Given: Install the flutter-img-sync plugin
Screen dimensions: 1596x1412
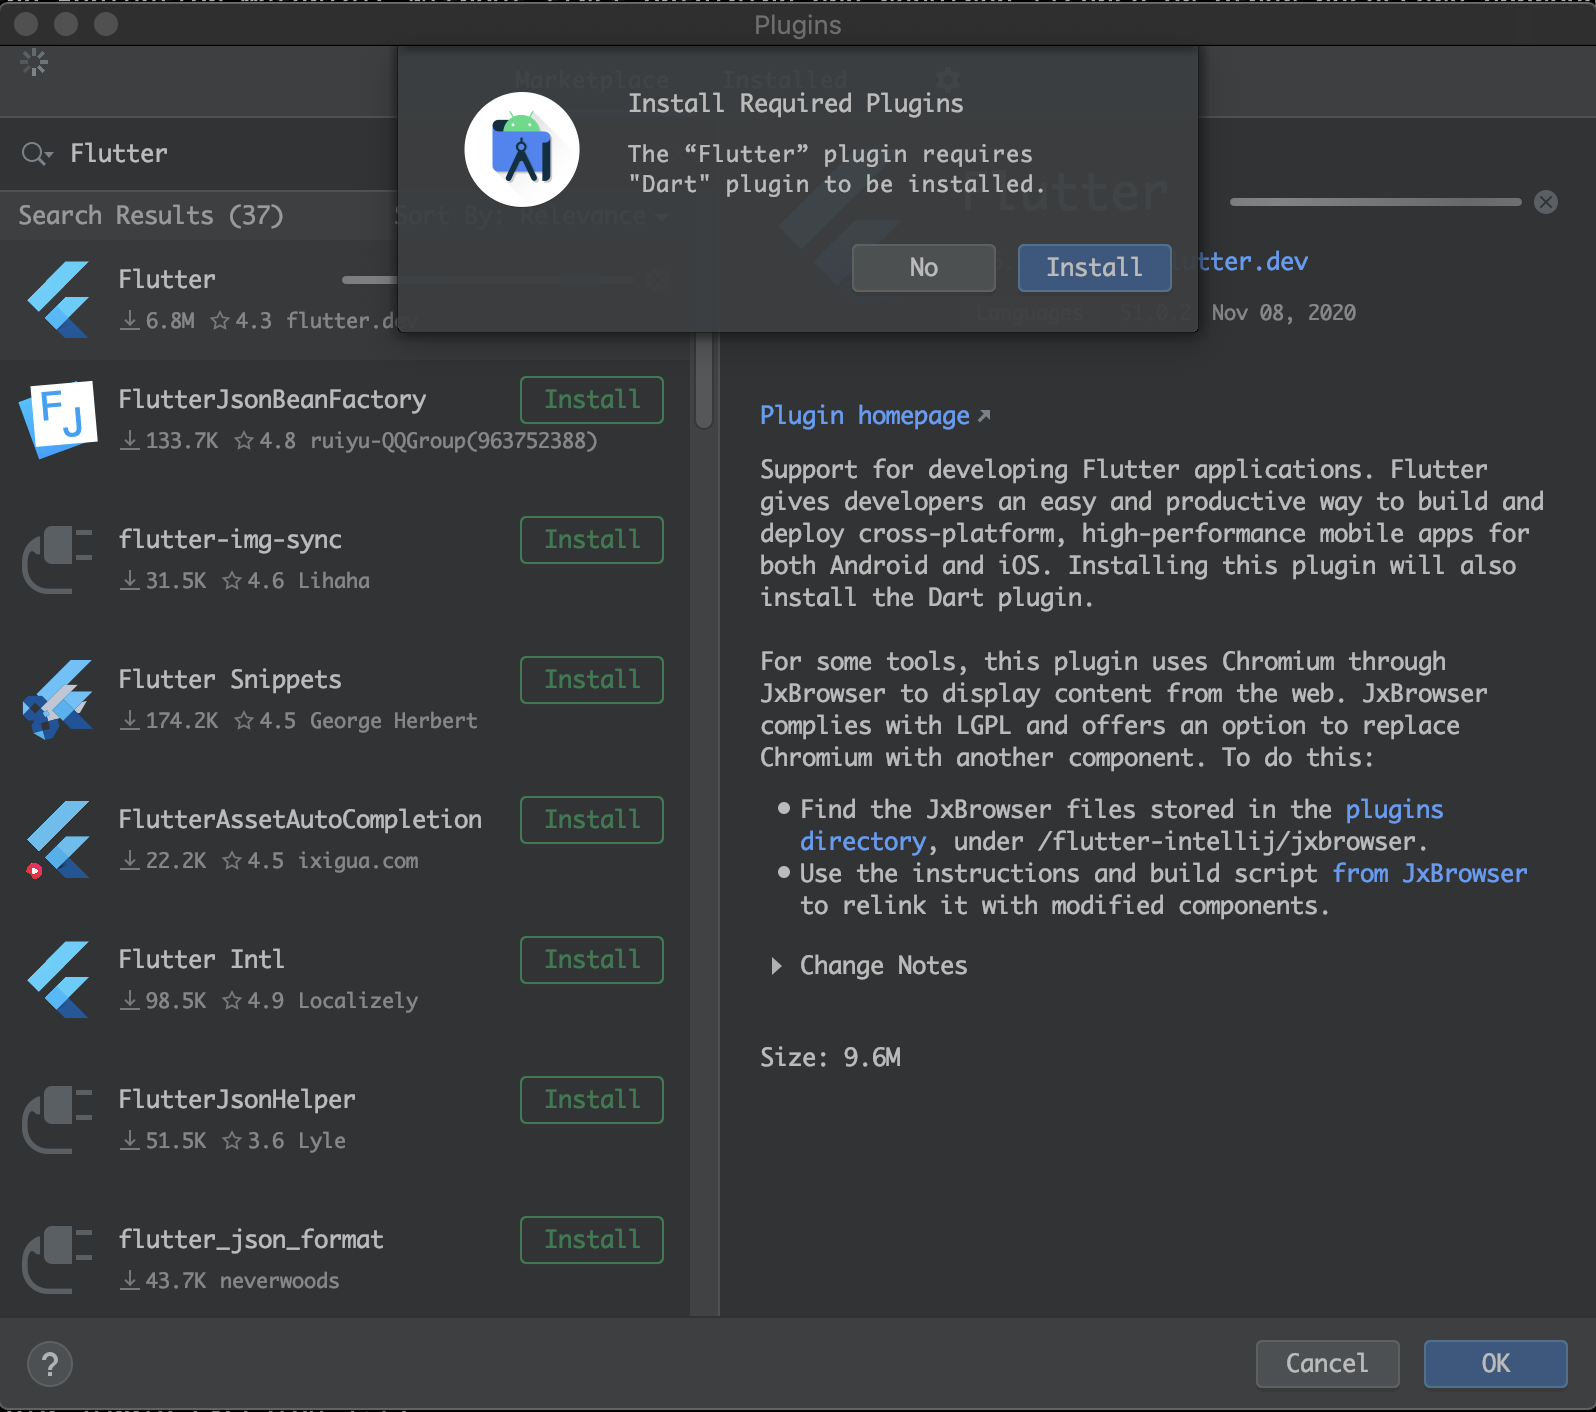Looking at the screenshot, I should 592,540.
